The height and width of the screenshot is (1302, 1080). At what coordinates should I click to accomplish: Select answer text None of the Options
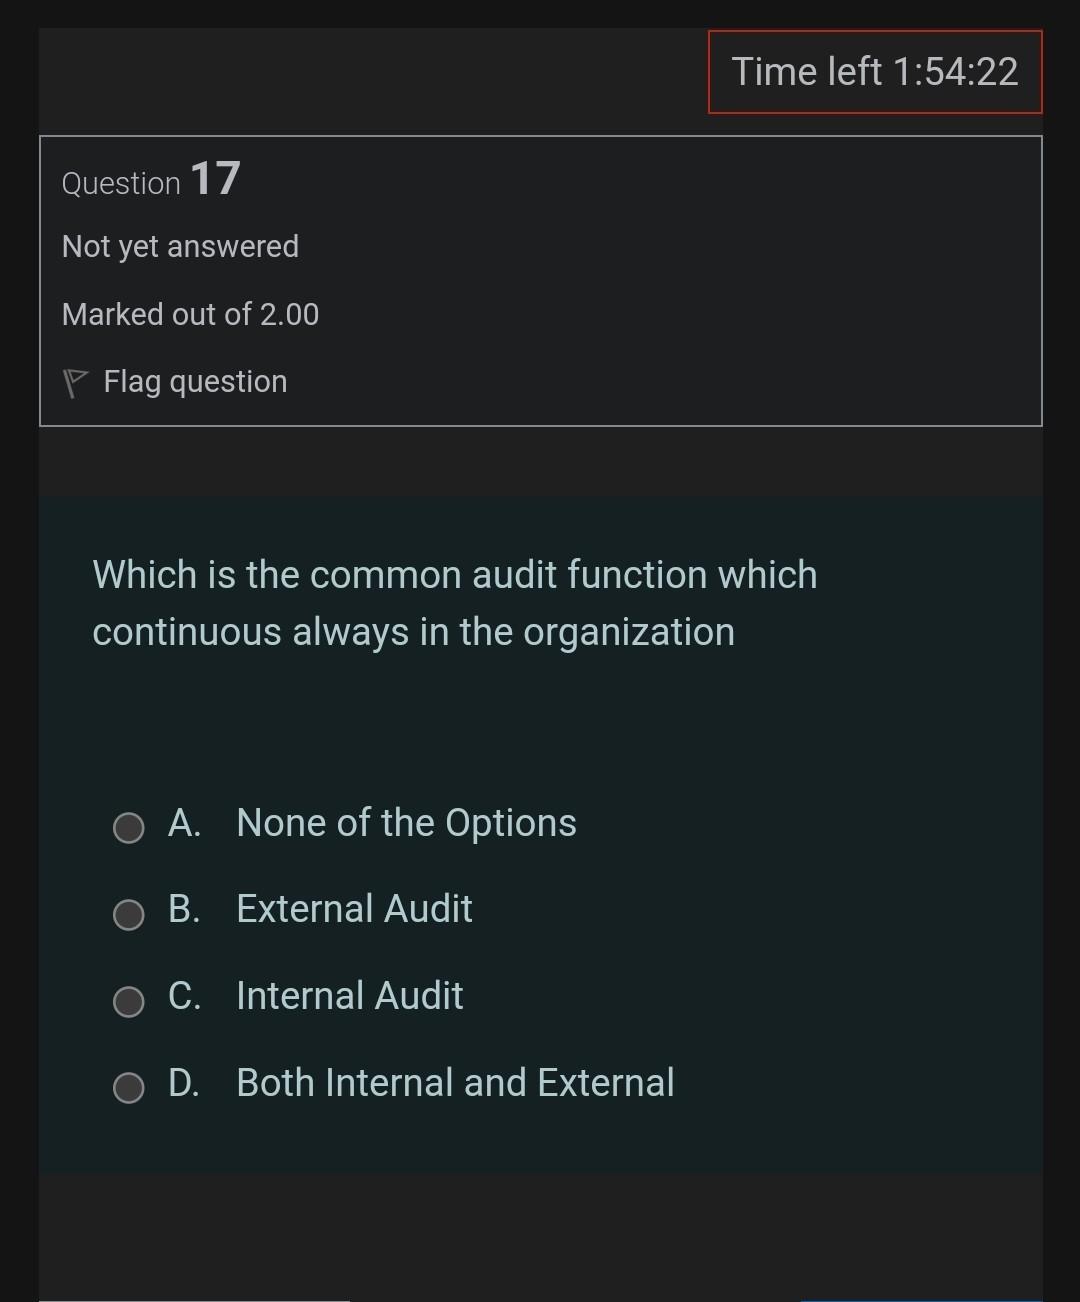pyautogui.click(x=406, y=822)
